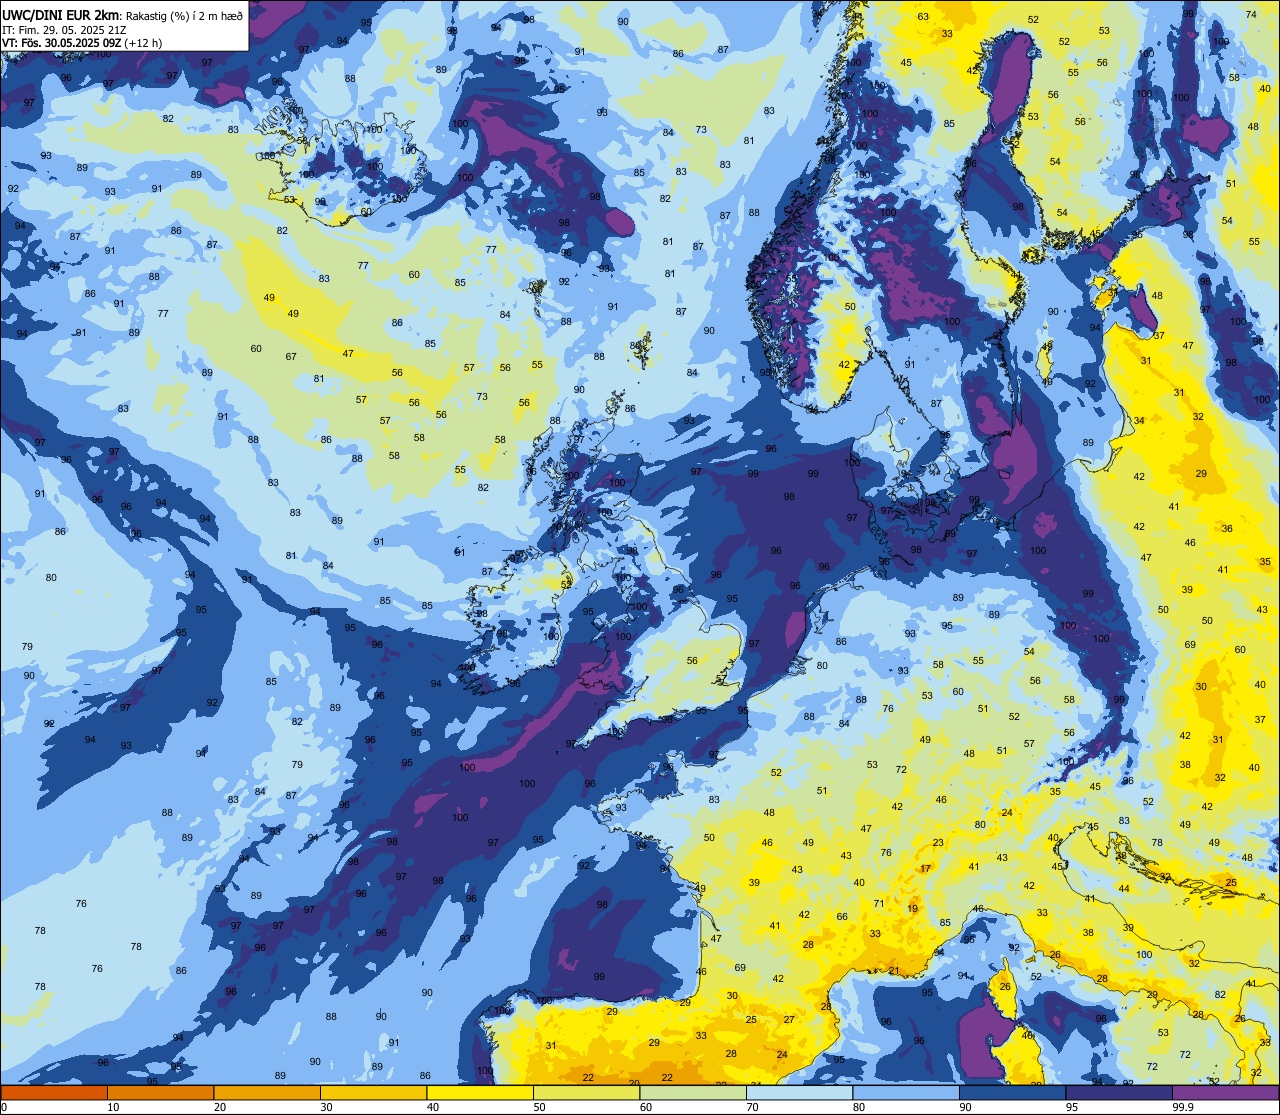Screen dimensions: 1280x1115
Task: Click the humidity value "17" on the map
Action: (925, 868)
